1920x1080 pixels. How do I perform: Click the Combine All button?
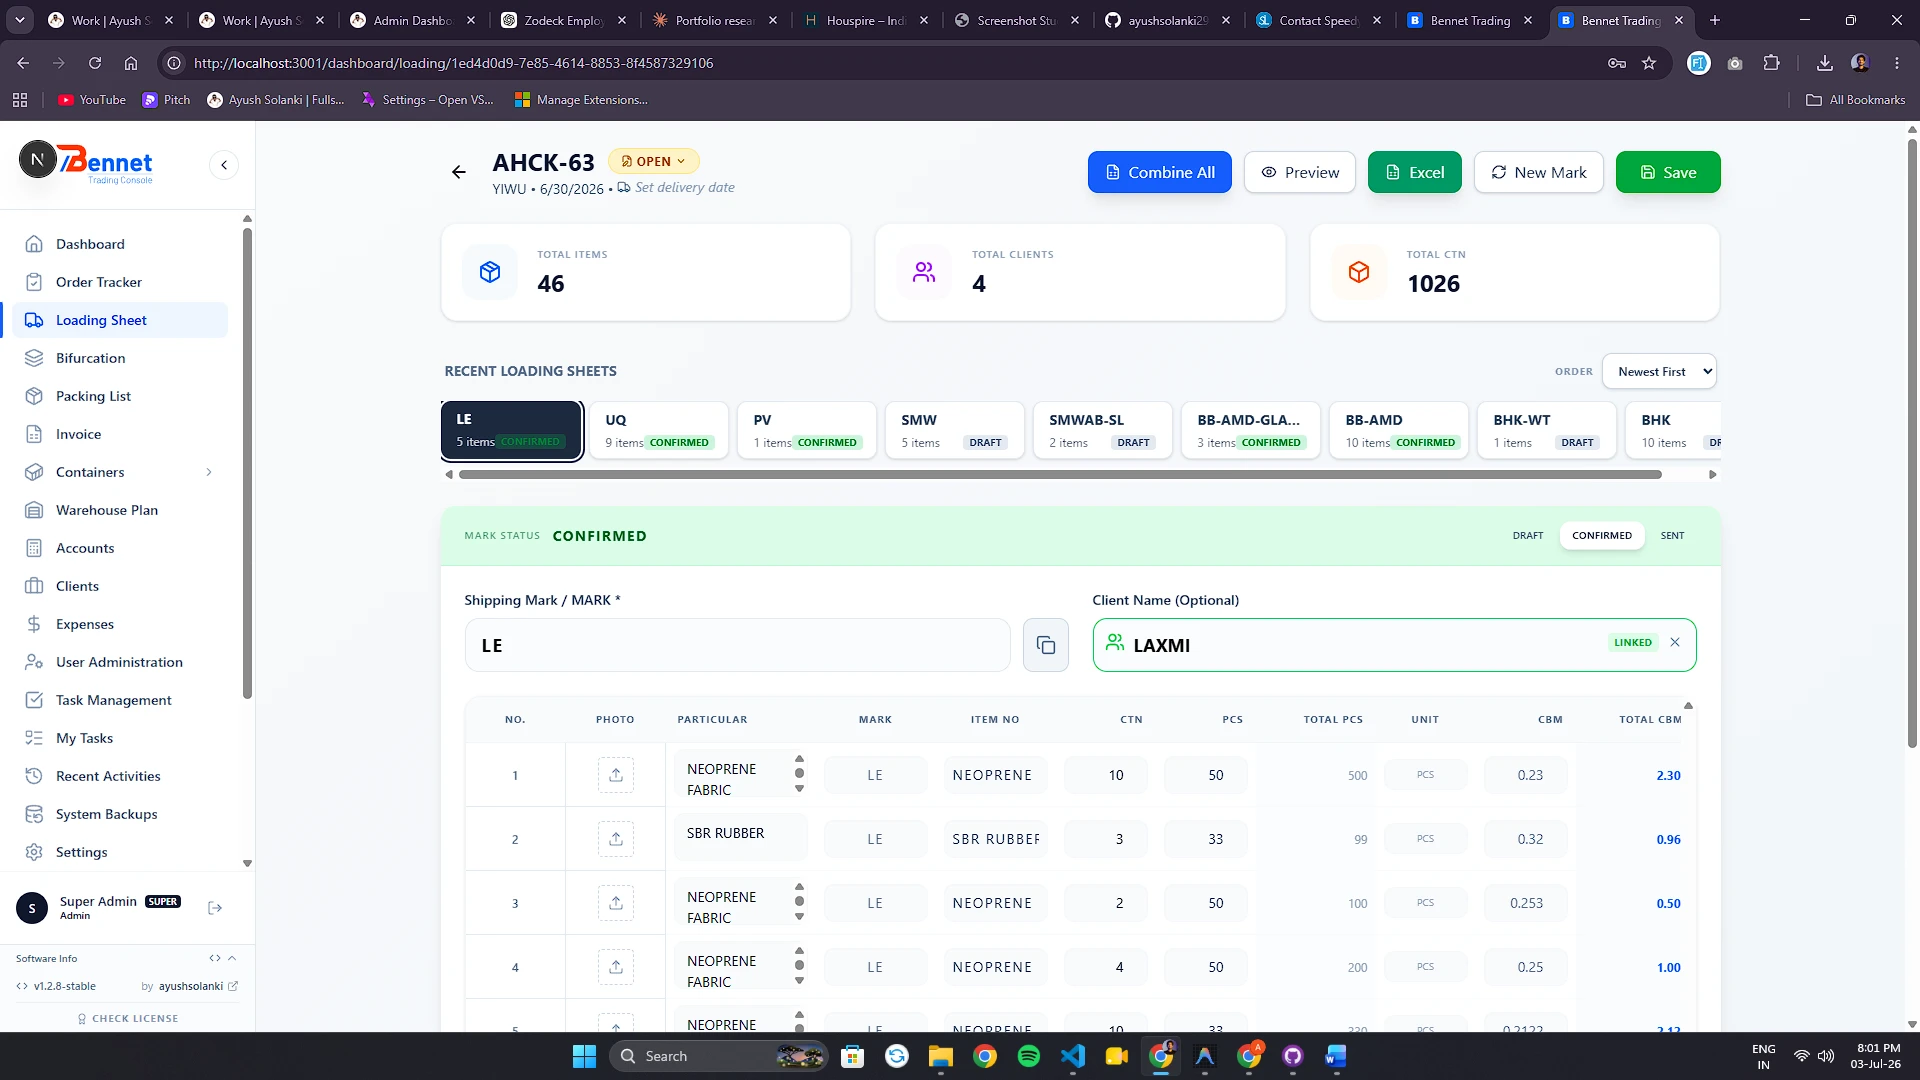tap(1159, 172)
